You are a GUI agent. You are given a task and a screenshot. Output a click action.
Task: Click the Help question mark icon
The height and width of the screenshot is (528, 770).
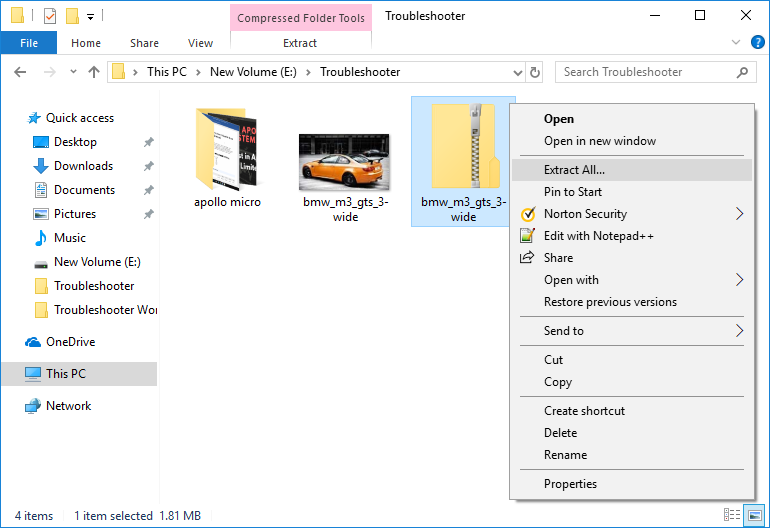pyautogui.click(x=754, y=43)
